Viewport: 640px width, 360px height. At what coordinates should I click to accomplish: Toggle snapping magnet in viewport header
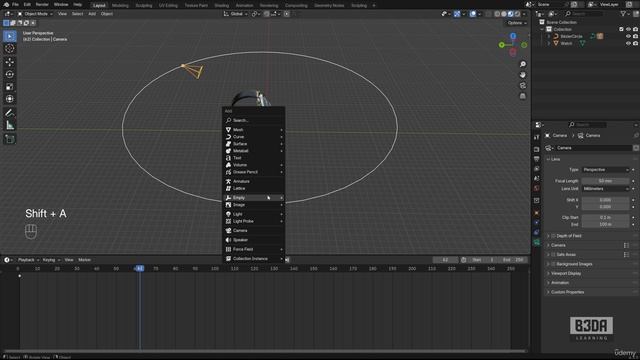pyautogui.click(x=266, y=14)
